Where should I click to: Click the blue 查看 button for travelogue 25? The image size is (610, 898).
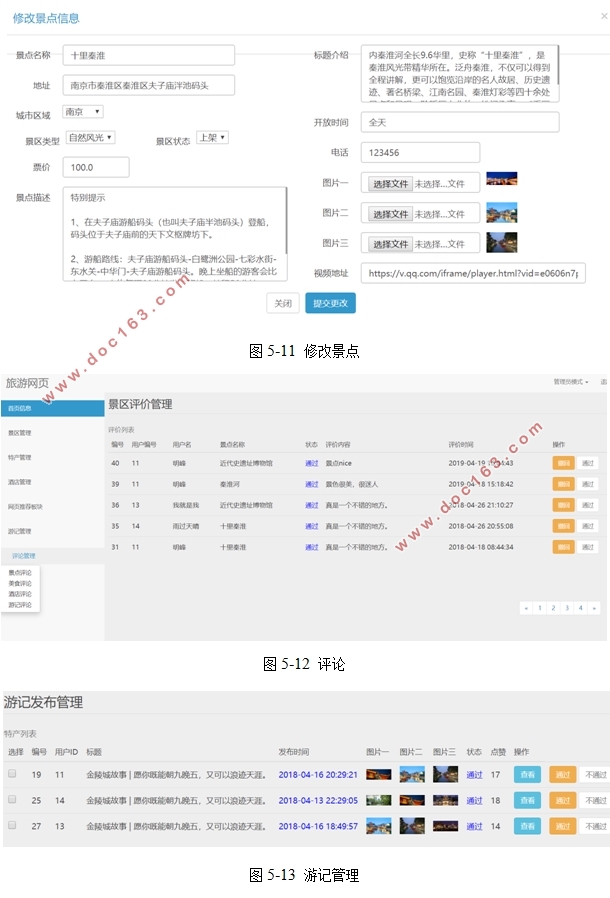528,800
